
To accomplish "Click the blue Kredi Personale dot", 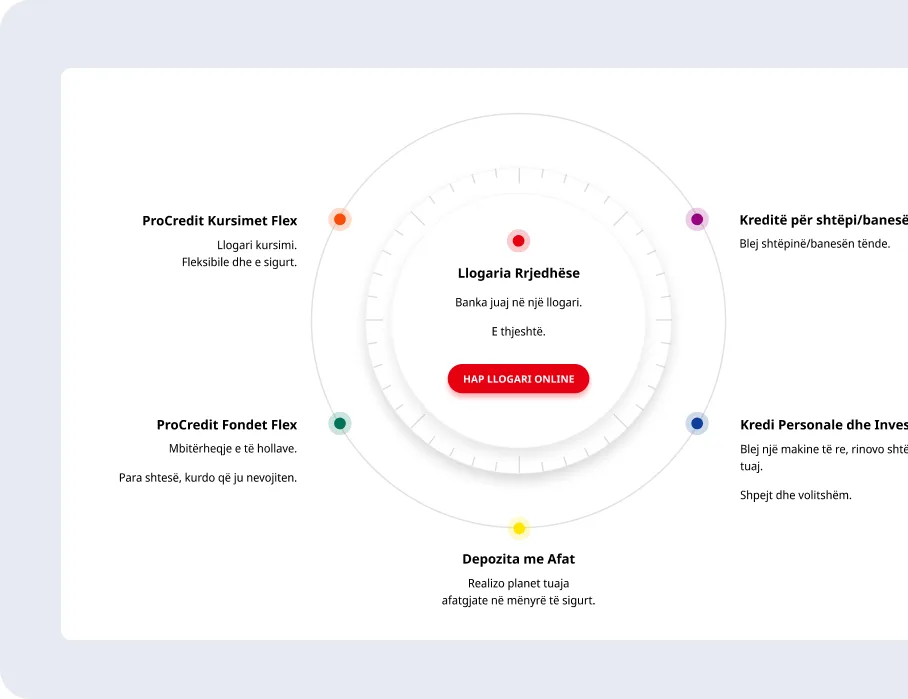I will pyautogui.click(x=697, y=423).
